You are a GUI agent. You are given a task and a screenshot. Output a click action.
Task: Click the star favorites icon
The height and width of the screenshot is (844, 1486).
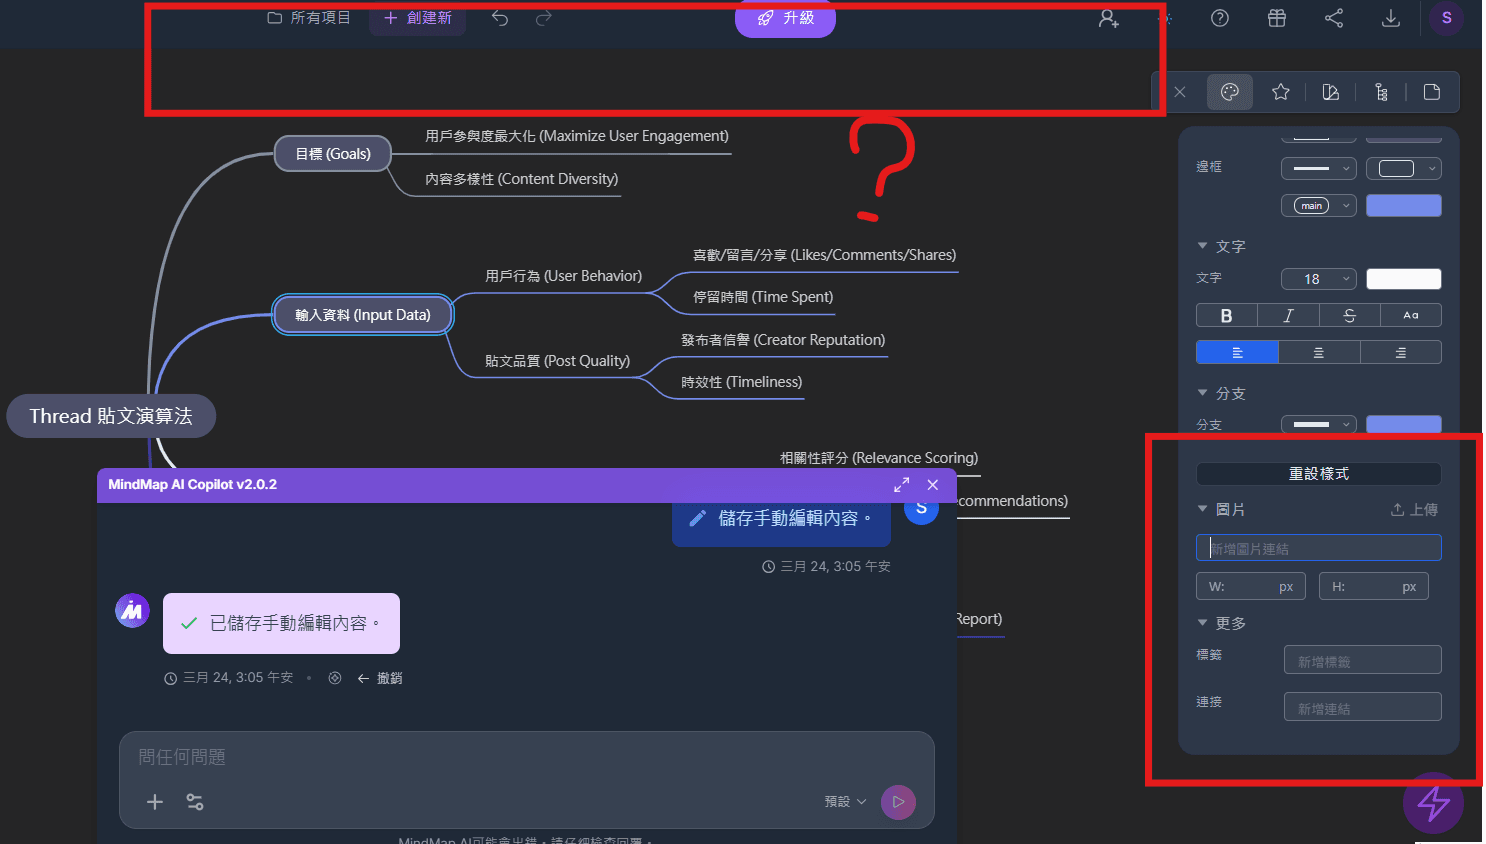pos(1280,91)
